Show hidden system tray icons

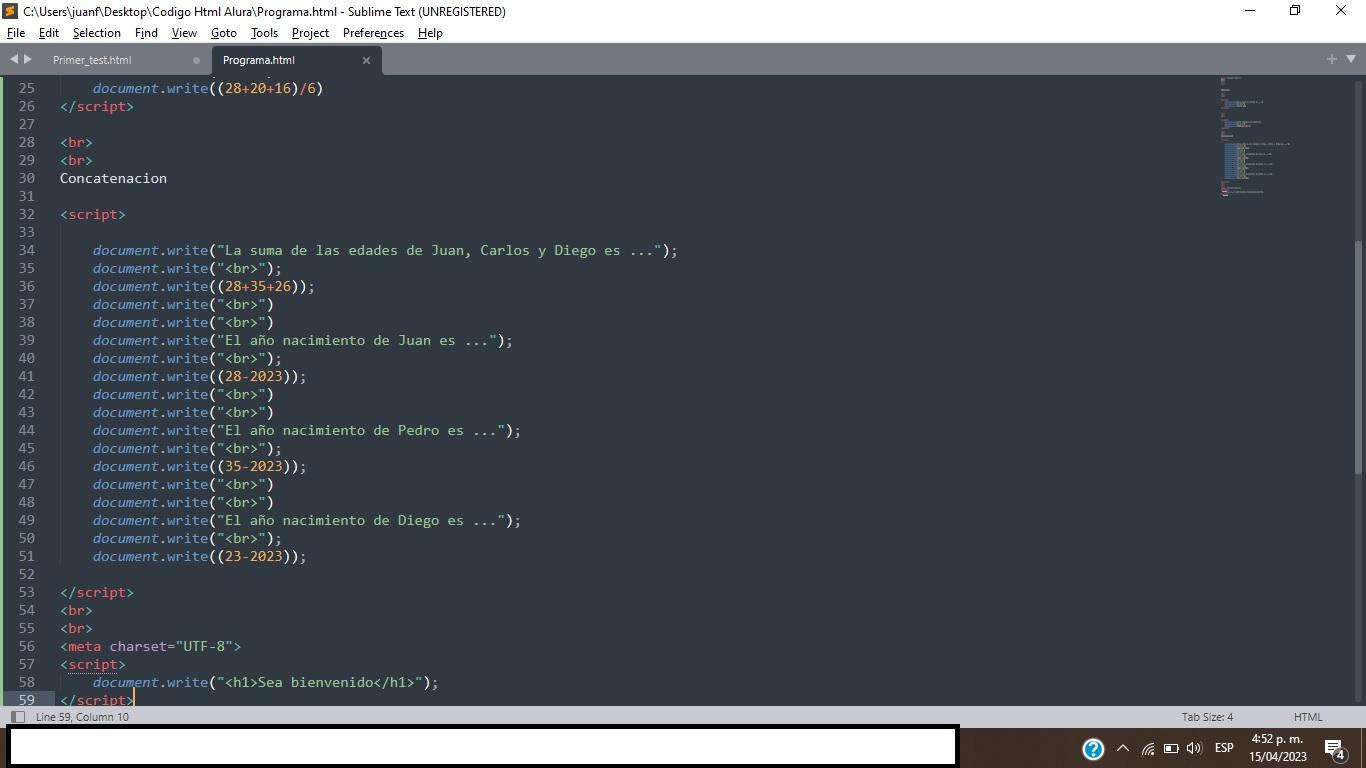[1123, 748]
